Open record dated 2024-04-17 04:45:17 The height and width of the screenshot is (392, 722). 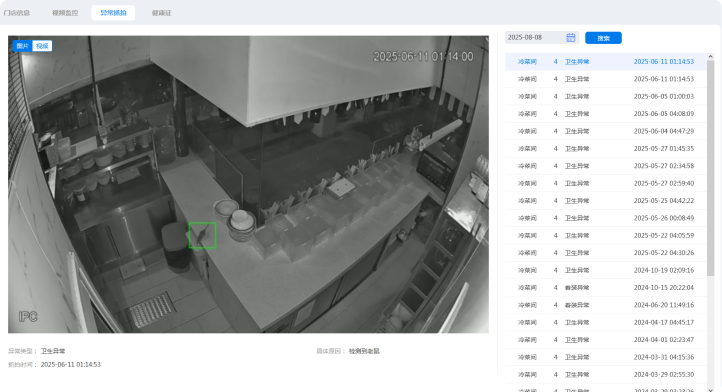tap(606, 322)
